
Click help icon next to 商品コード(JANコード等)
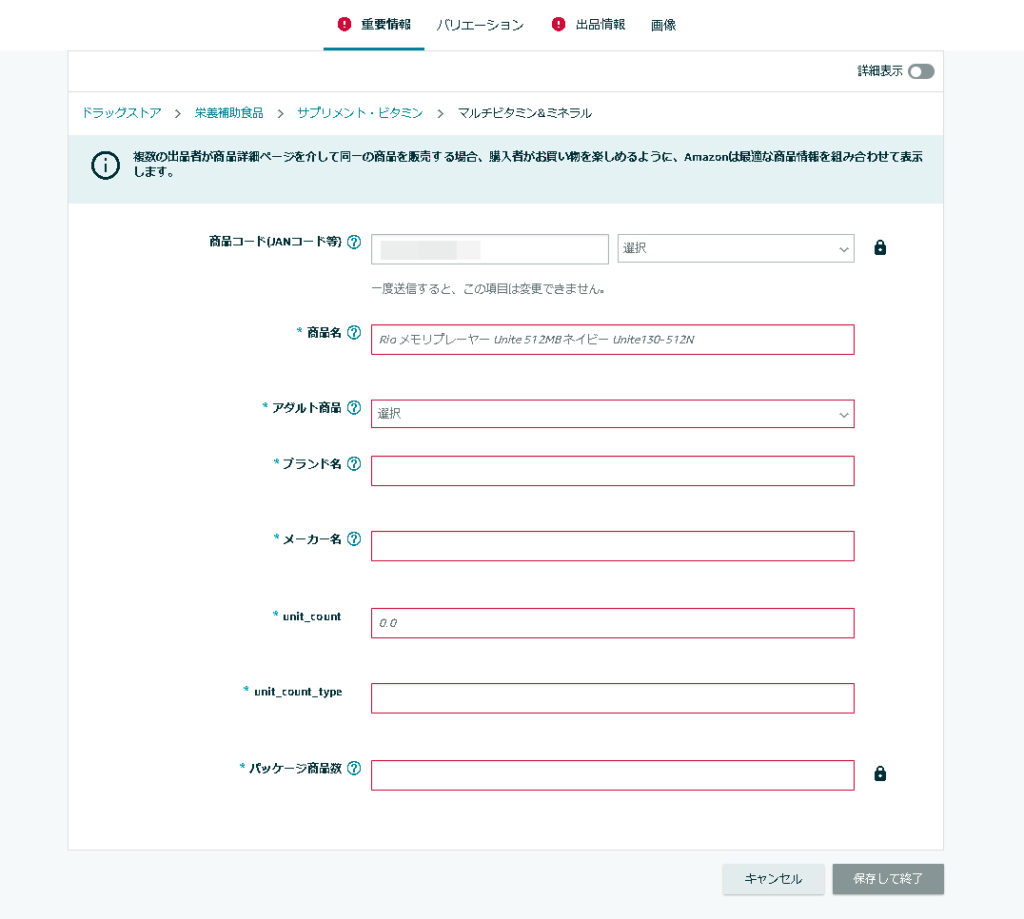click(x=353, y=242)
